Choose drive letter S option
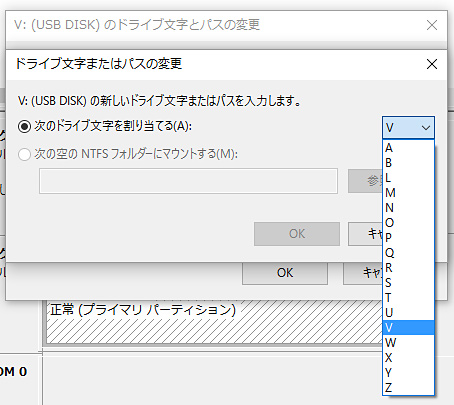This screenshot has width=454, height=405. (x=408, y=283)
